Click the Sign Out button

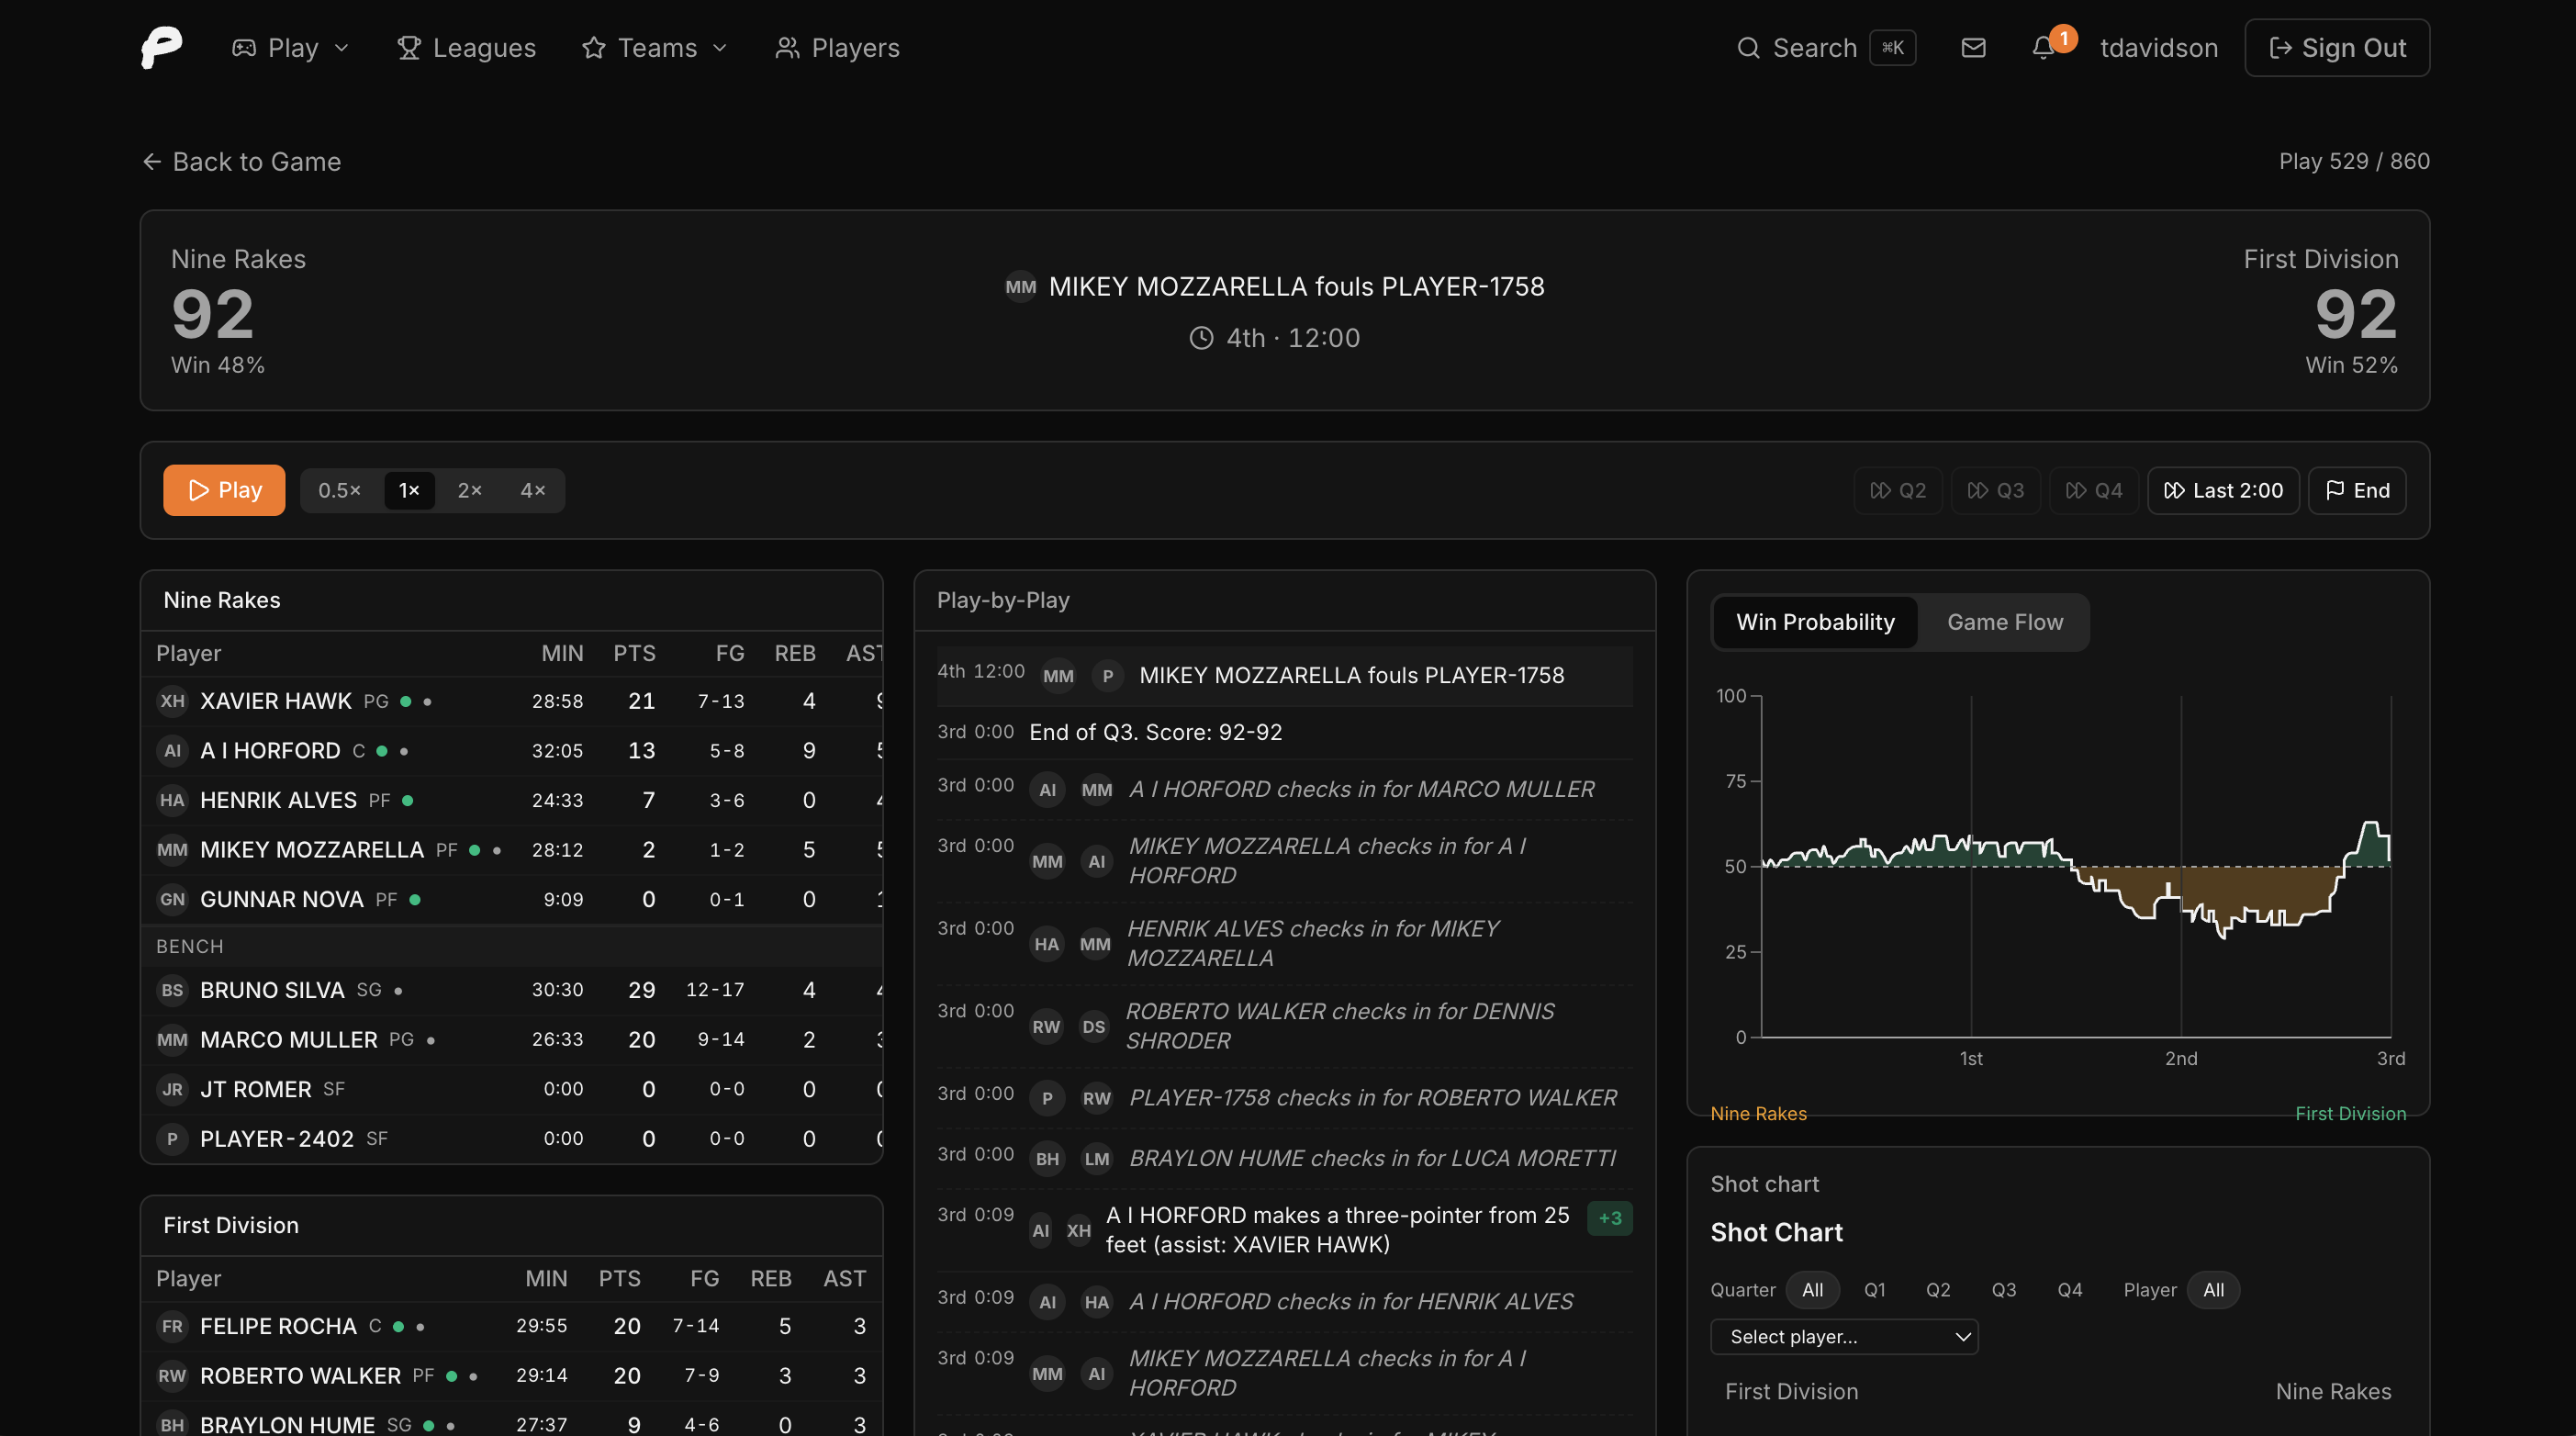(x=2337, y=47)
